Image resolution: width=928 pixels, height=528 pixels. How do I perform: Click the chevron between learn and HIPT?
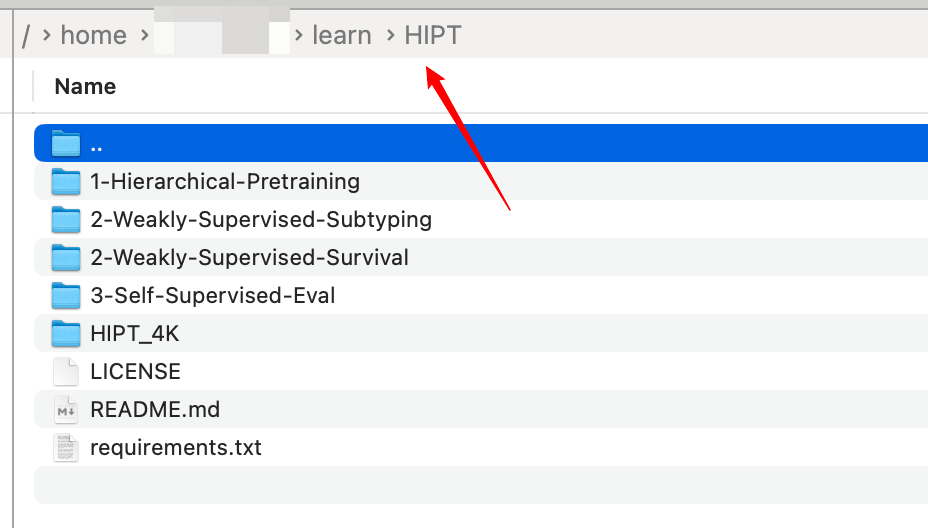click(388, 36)
